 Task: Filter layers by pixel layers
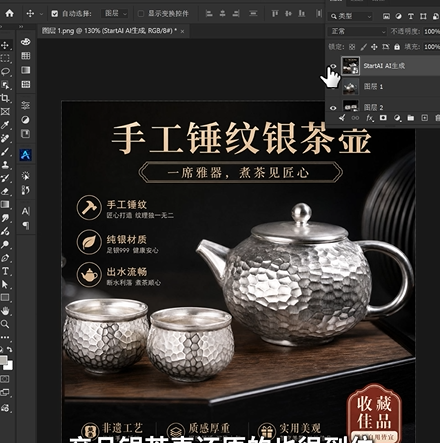pos(386,16)
